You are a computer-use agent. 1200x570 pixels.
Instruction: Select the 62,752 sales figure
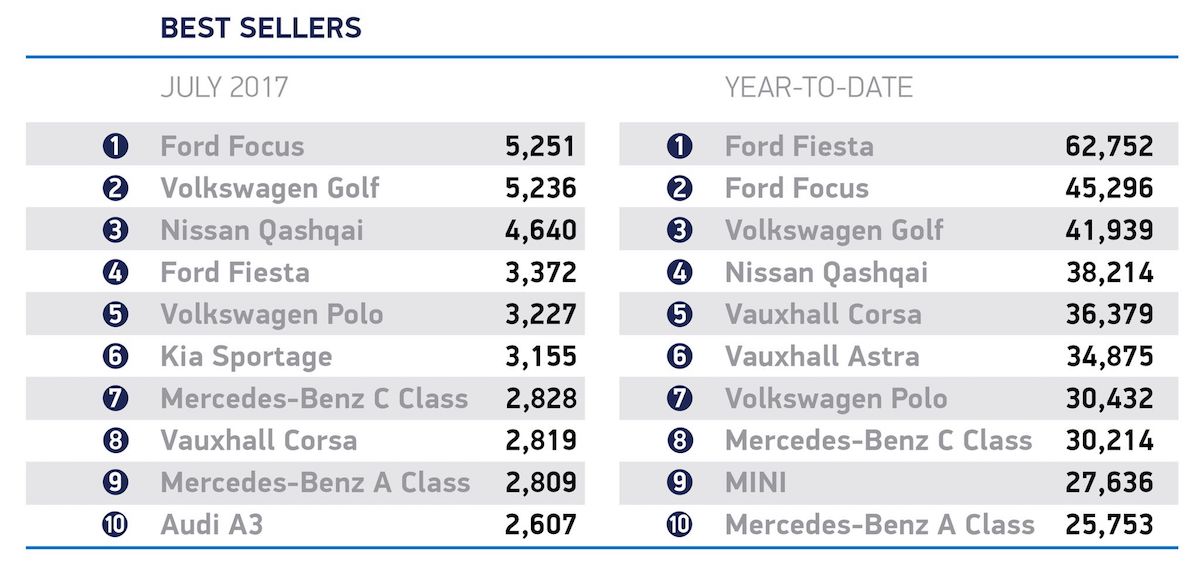[1109, 146]
